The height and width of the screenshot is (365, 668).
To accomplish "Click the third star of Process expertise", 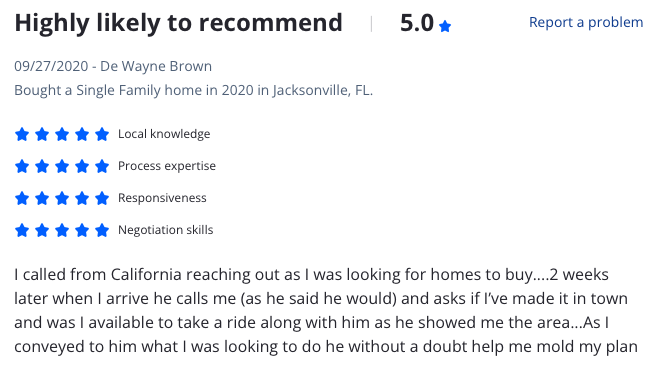I will pos(62,166).
